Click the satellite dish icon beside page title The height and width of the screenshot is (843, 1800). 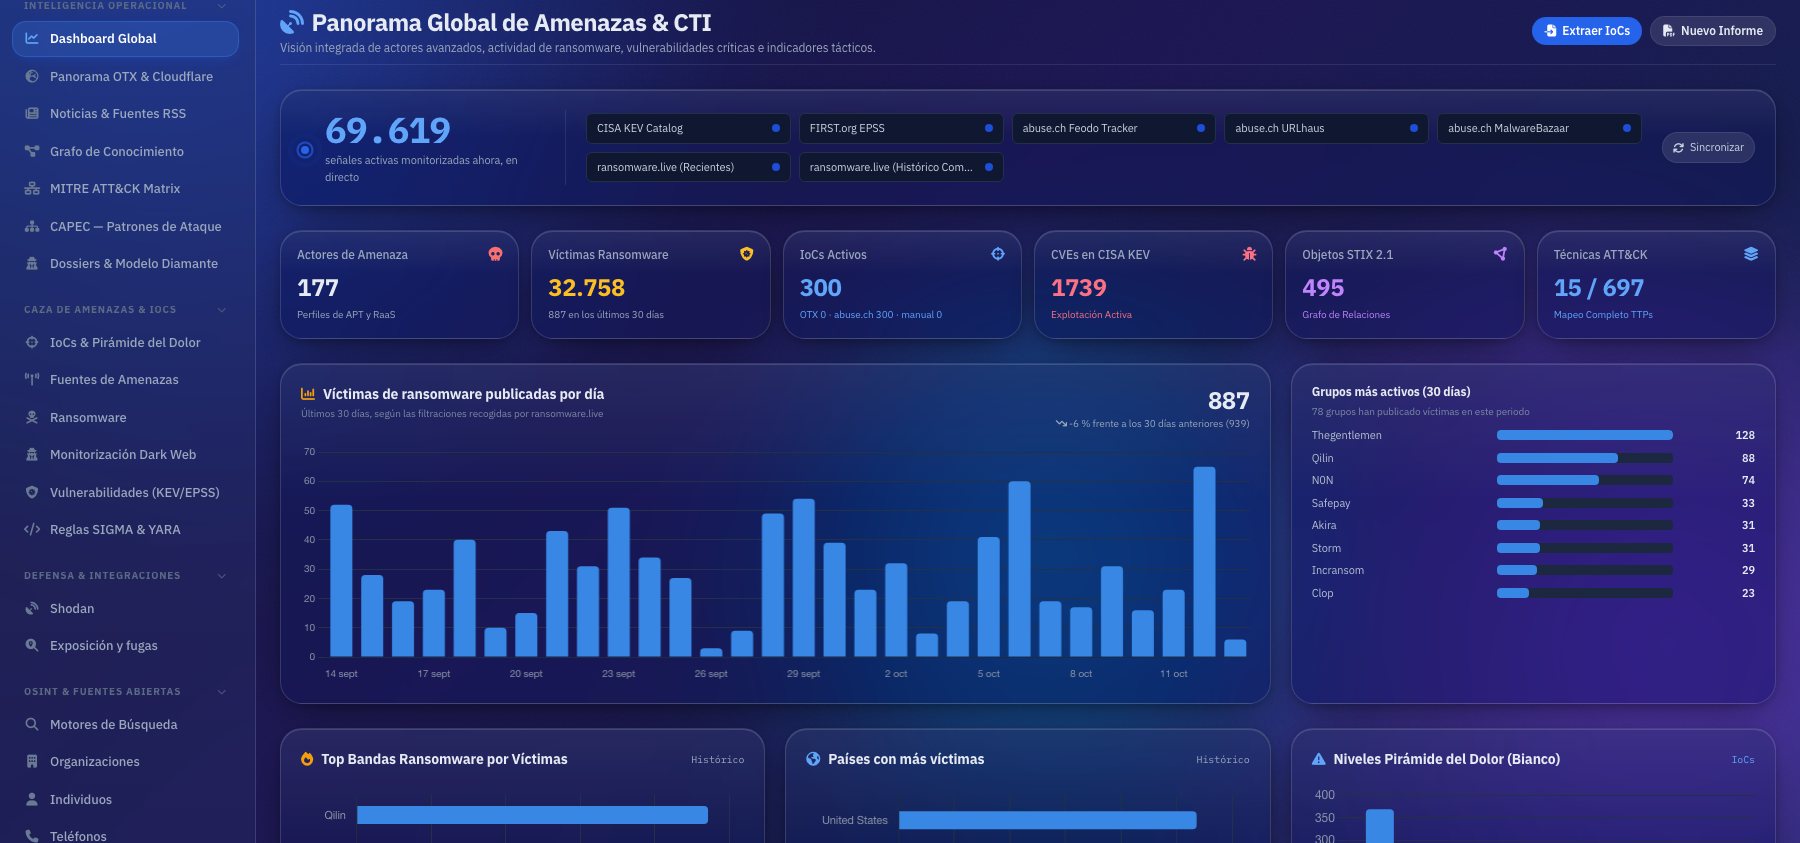click(292, 22)
